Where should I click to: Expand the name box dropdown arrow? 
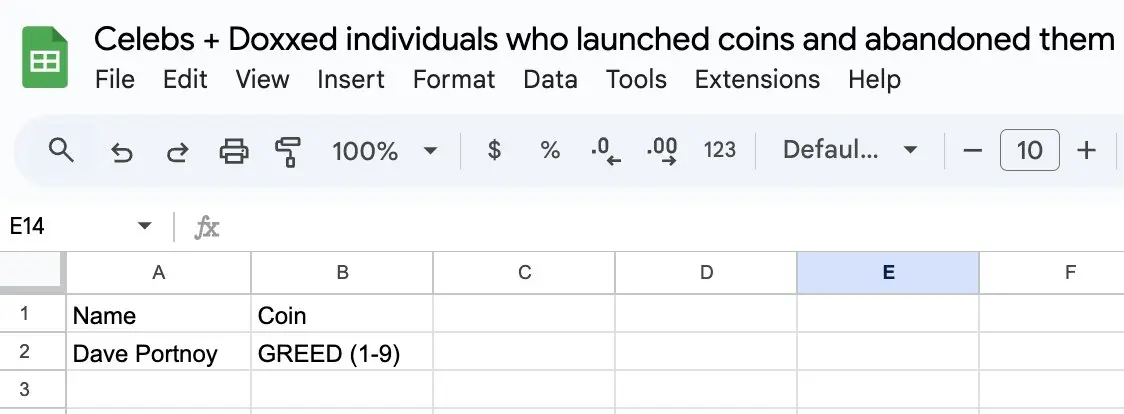pos(145,226)
